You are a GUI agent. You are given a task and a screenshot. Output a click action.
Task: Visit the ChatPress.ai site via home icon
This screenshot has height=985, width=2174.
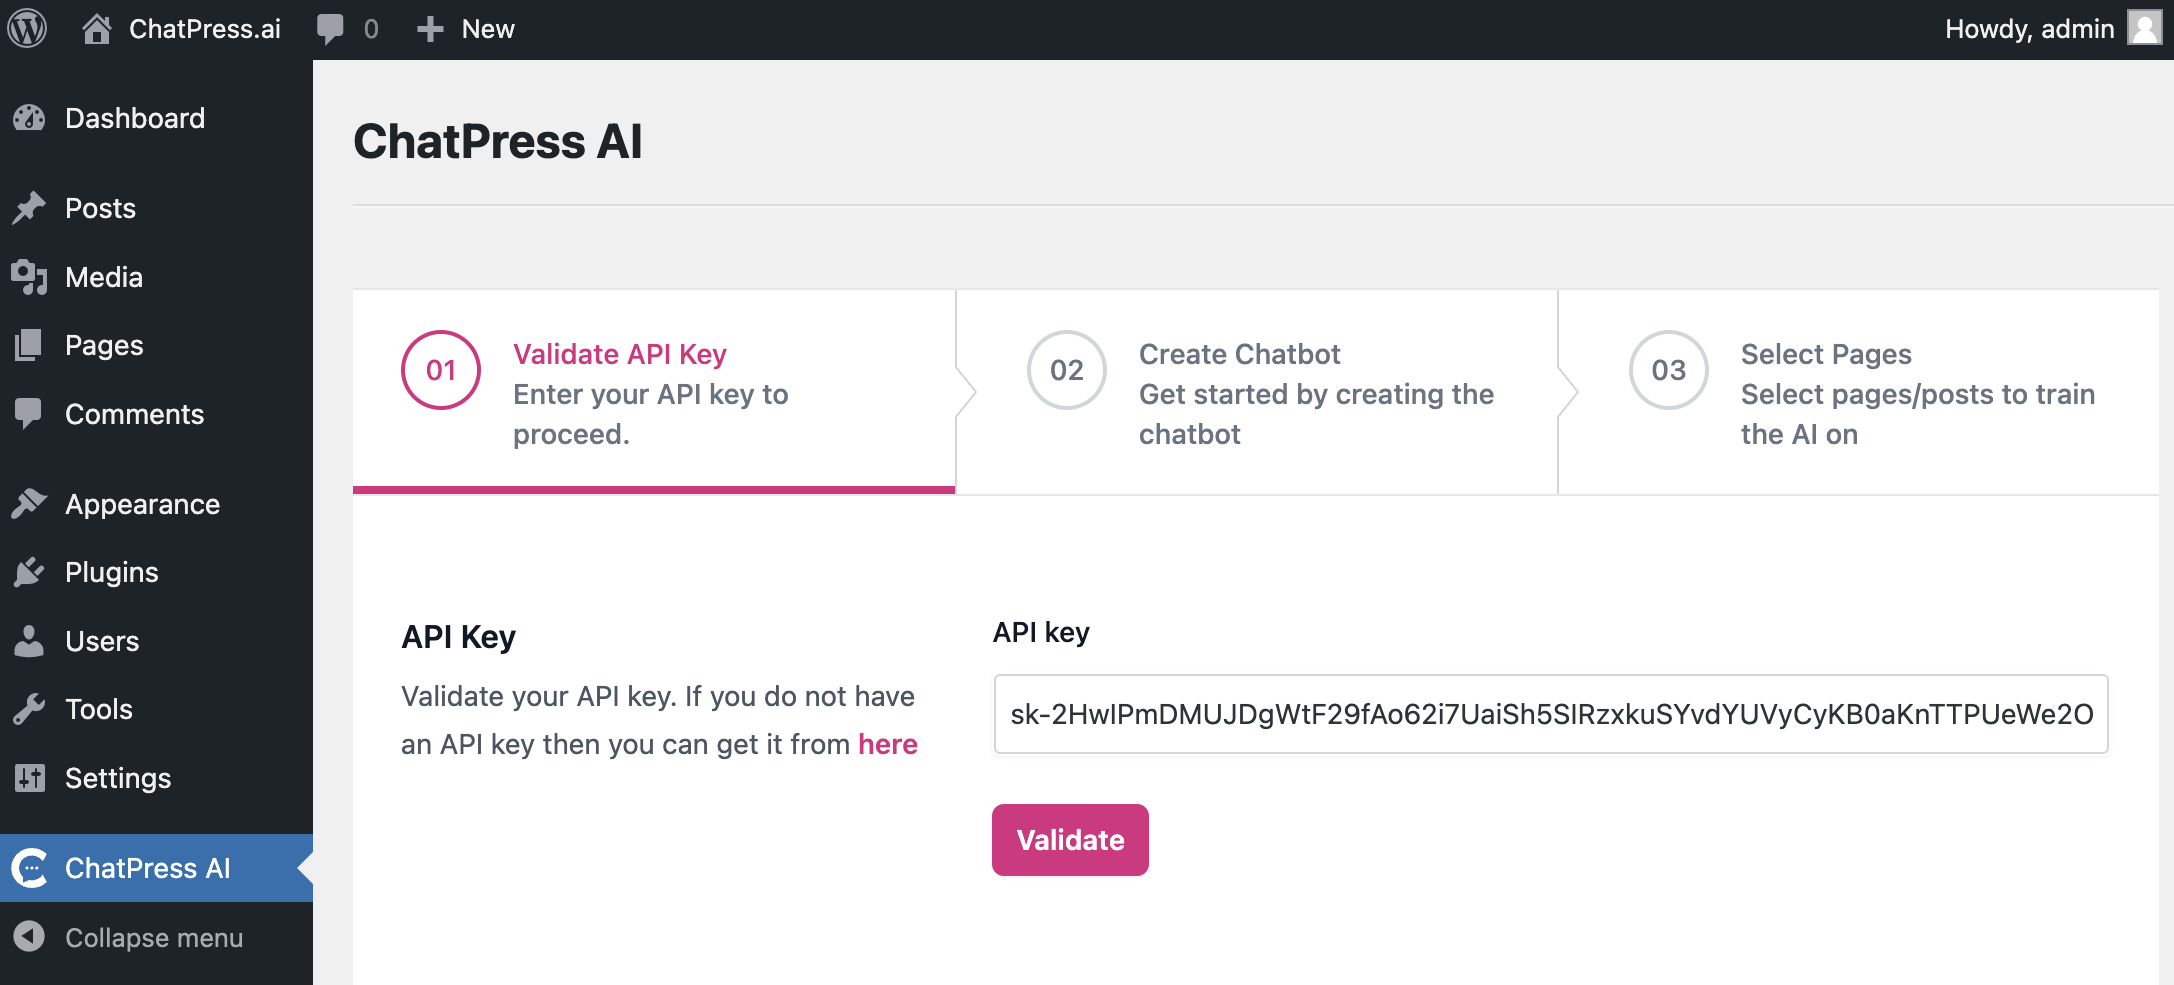[97, 28]
